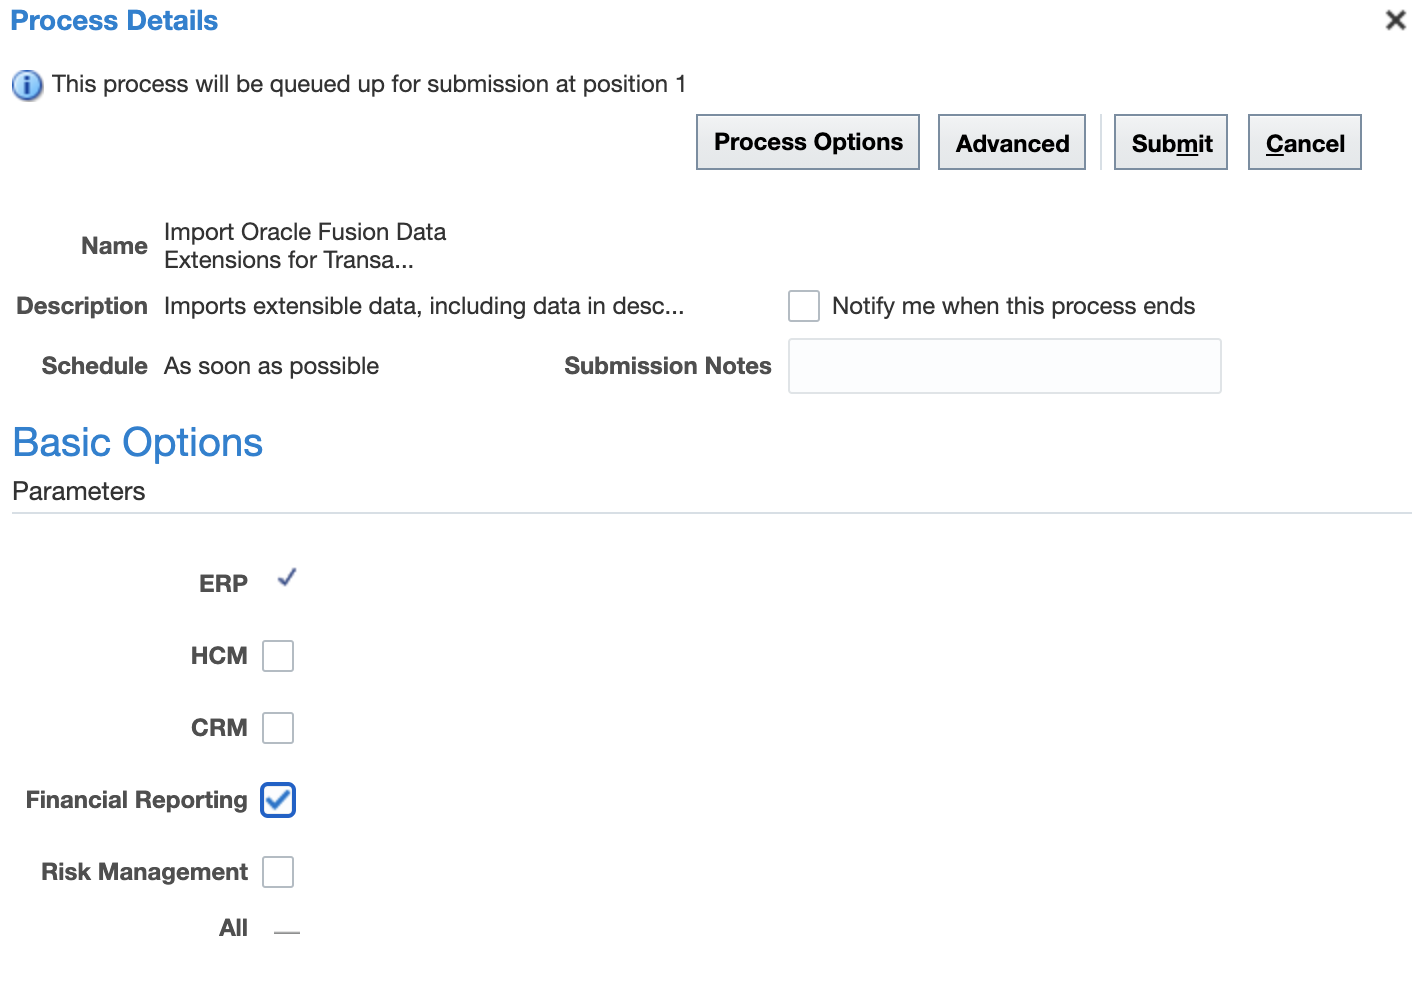
Task: Submit the process
Action: 1171,142
